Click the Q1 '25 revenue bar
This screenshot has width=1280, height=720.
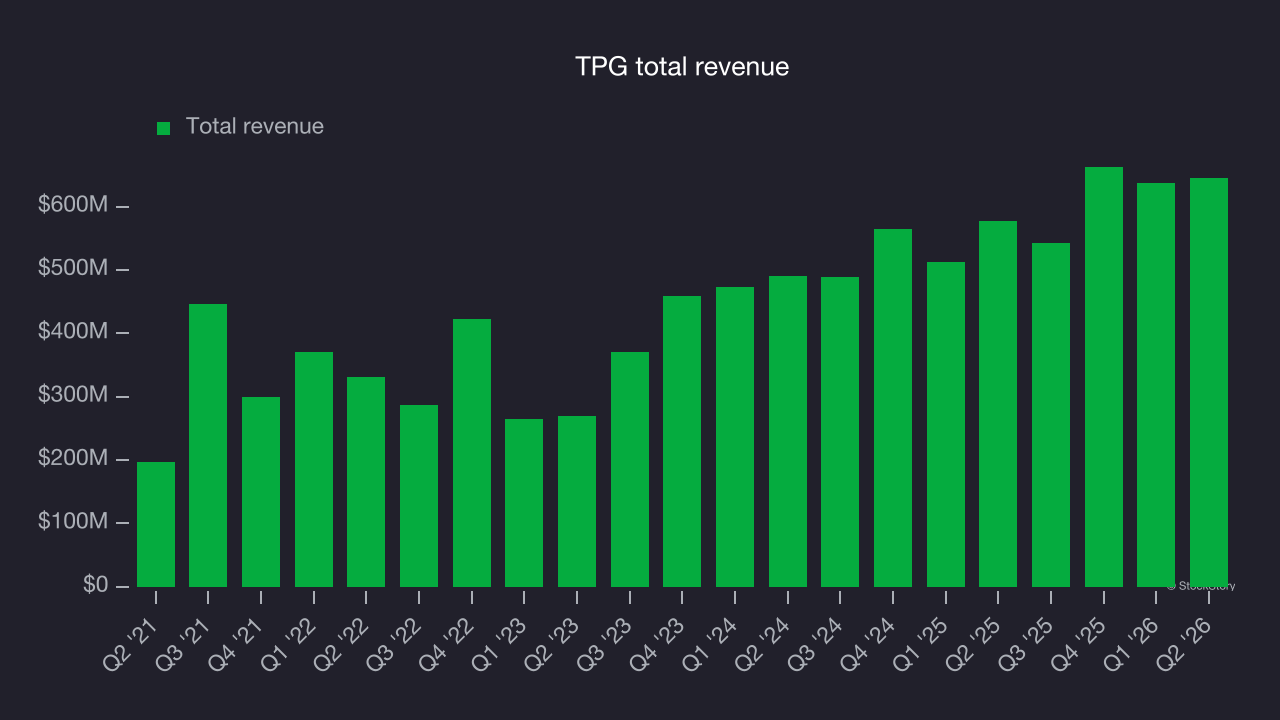point(946,424)
